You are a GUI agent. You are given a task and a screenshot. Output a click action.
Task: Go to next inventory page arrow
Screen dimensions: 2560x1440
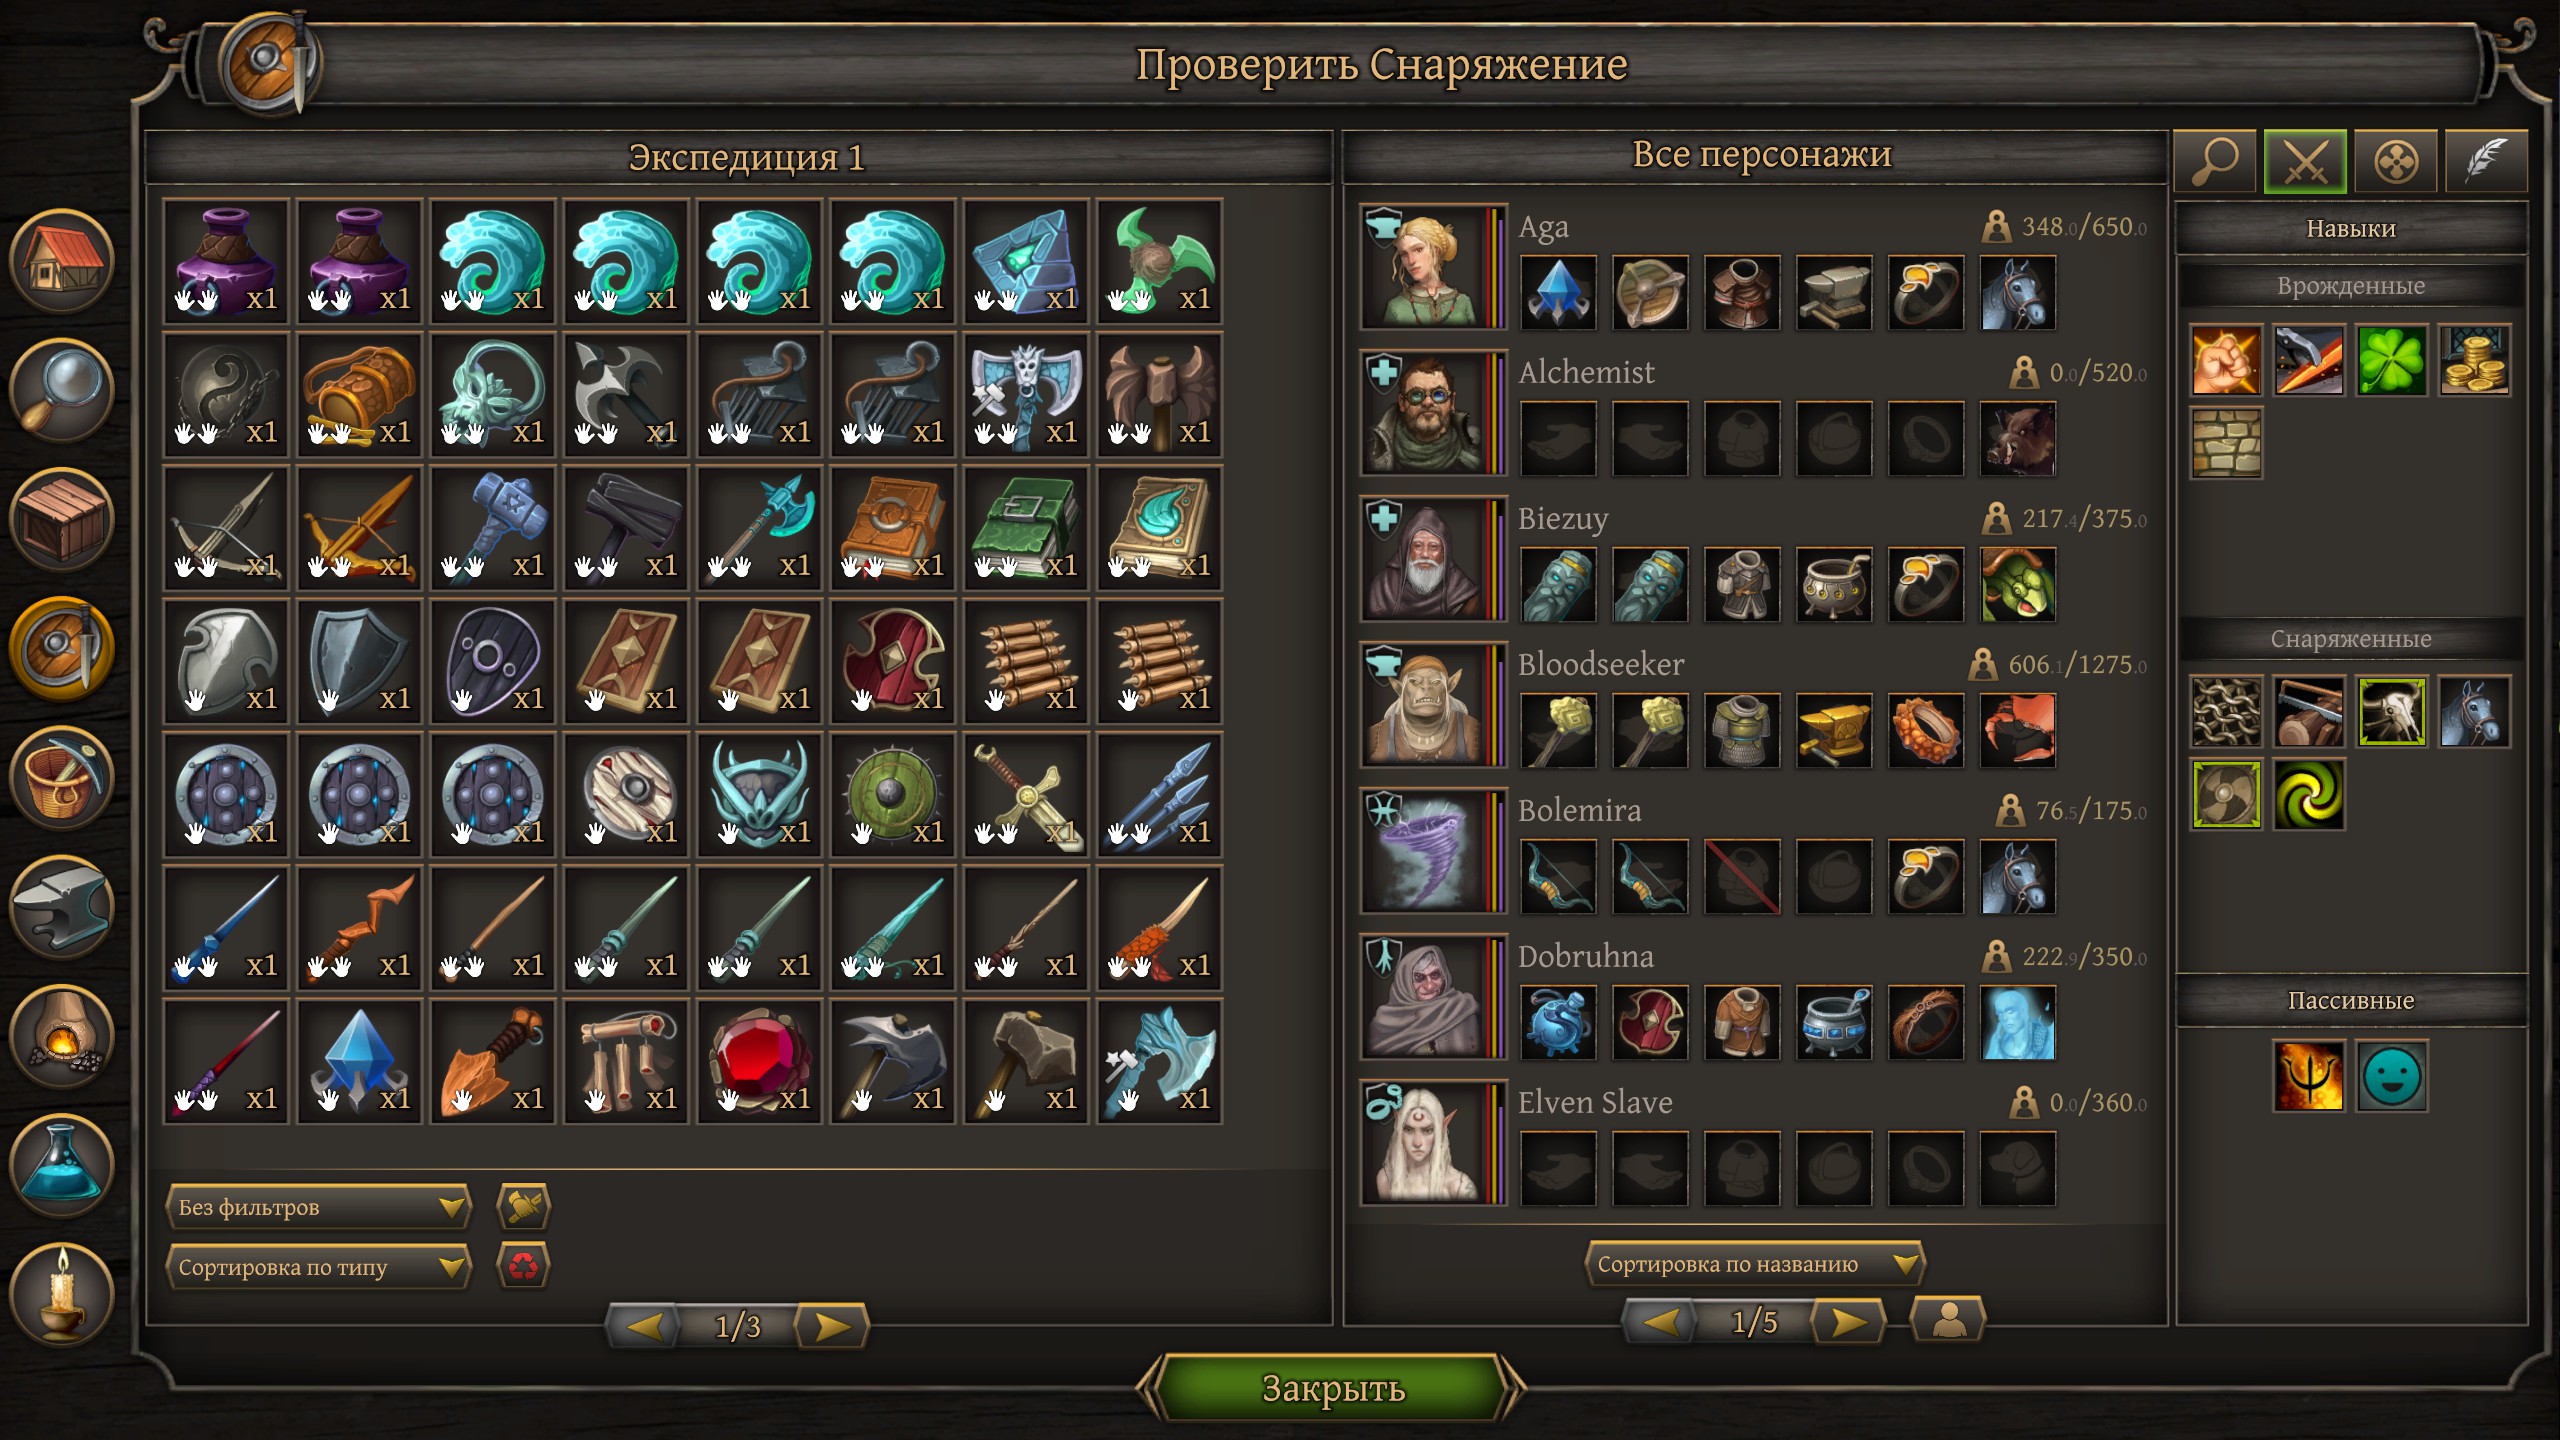click(831, 1326)
